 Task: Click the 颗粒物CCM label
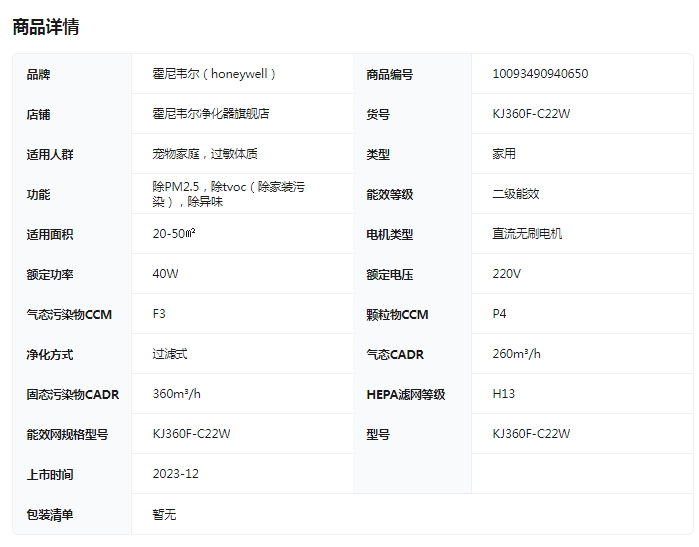tap(397, 315)
